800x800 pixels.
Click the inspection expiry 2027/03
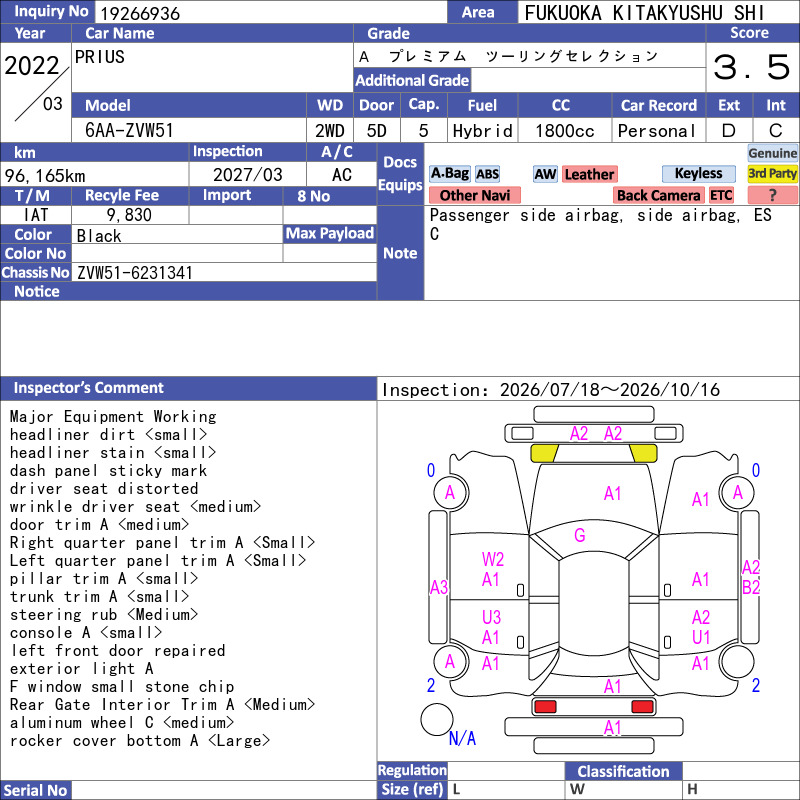tap(247, 175)
